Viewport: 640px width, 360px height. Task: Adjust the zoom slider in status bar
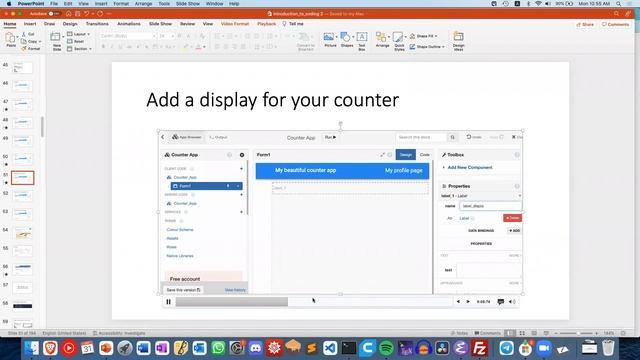[x=578, y=333]
